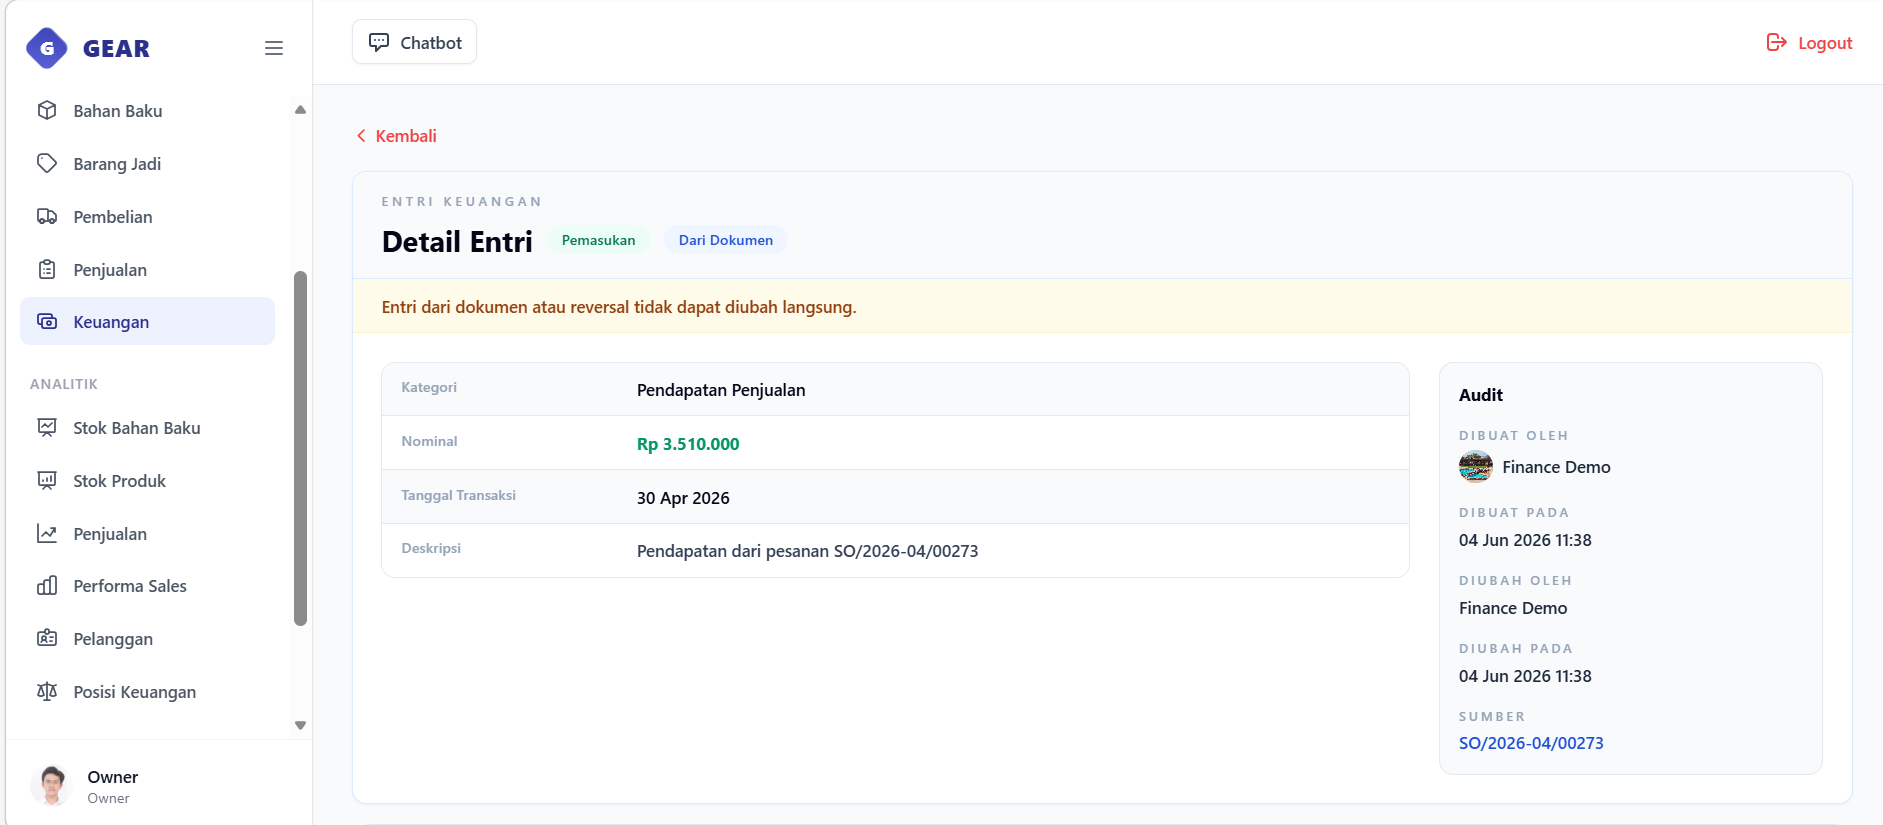Click the Bahan Baku box icon
1883x825 pixels.
click(x=47, y=110)
